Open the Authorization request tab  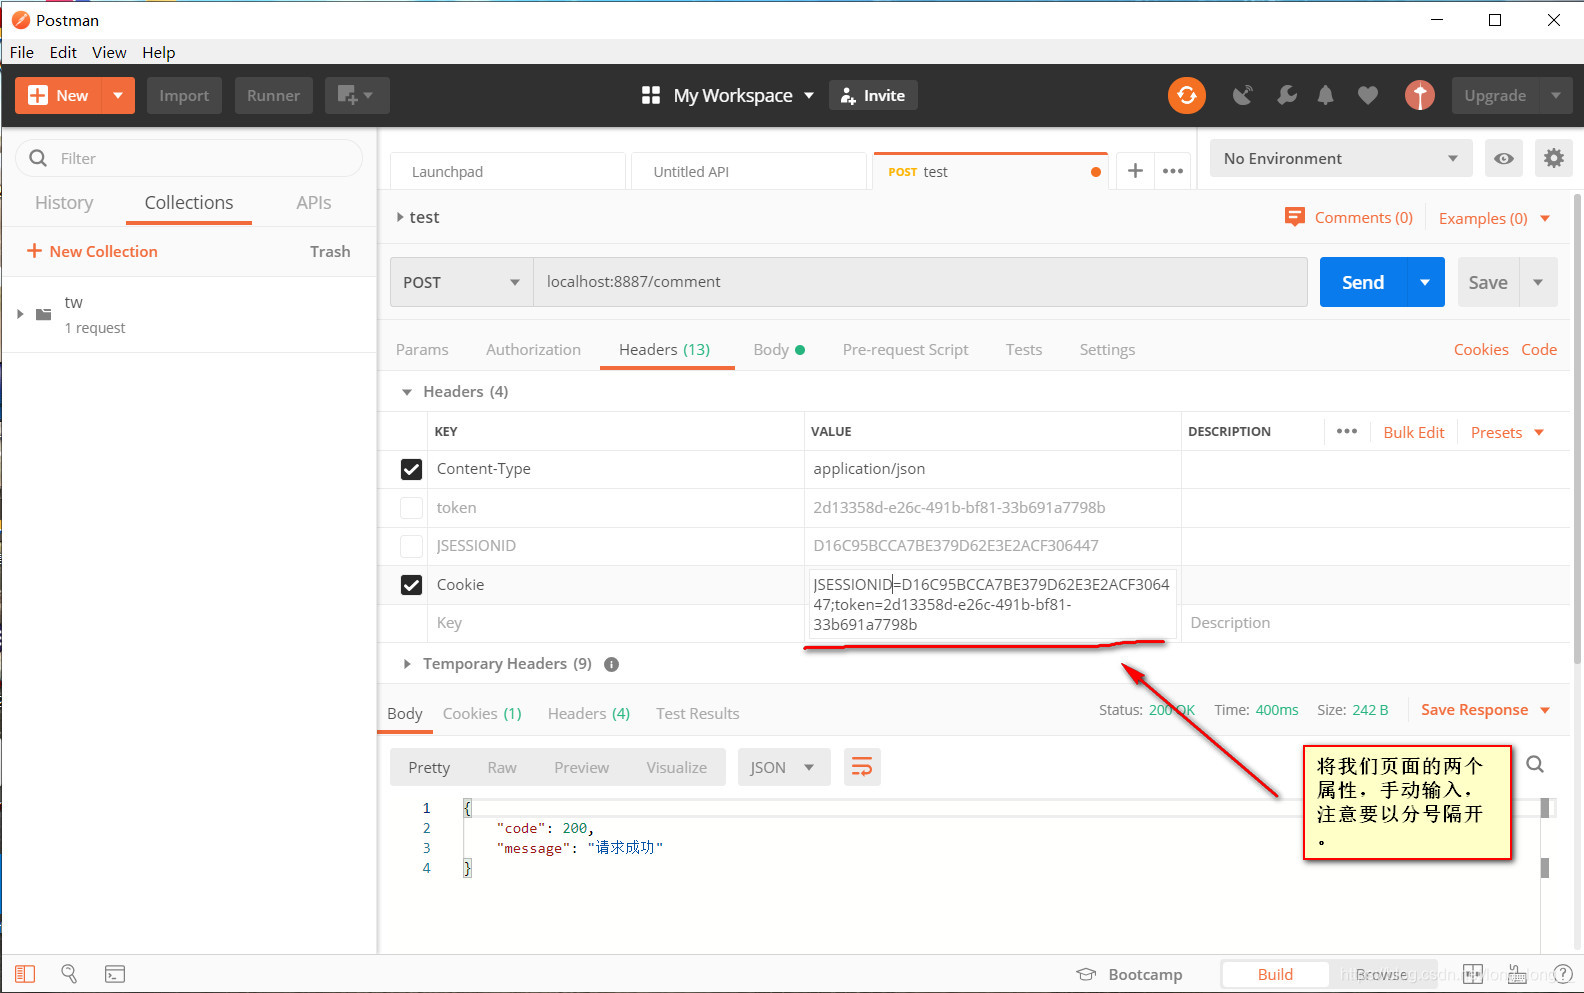coord(533,349)
